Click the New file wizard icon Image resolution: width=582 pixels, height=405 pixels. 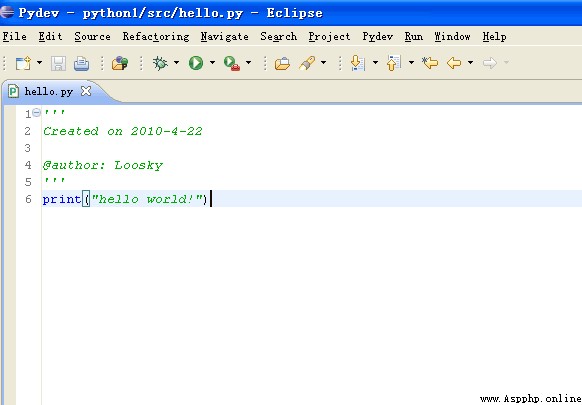point(23,63)
